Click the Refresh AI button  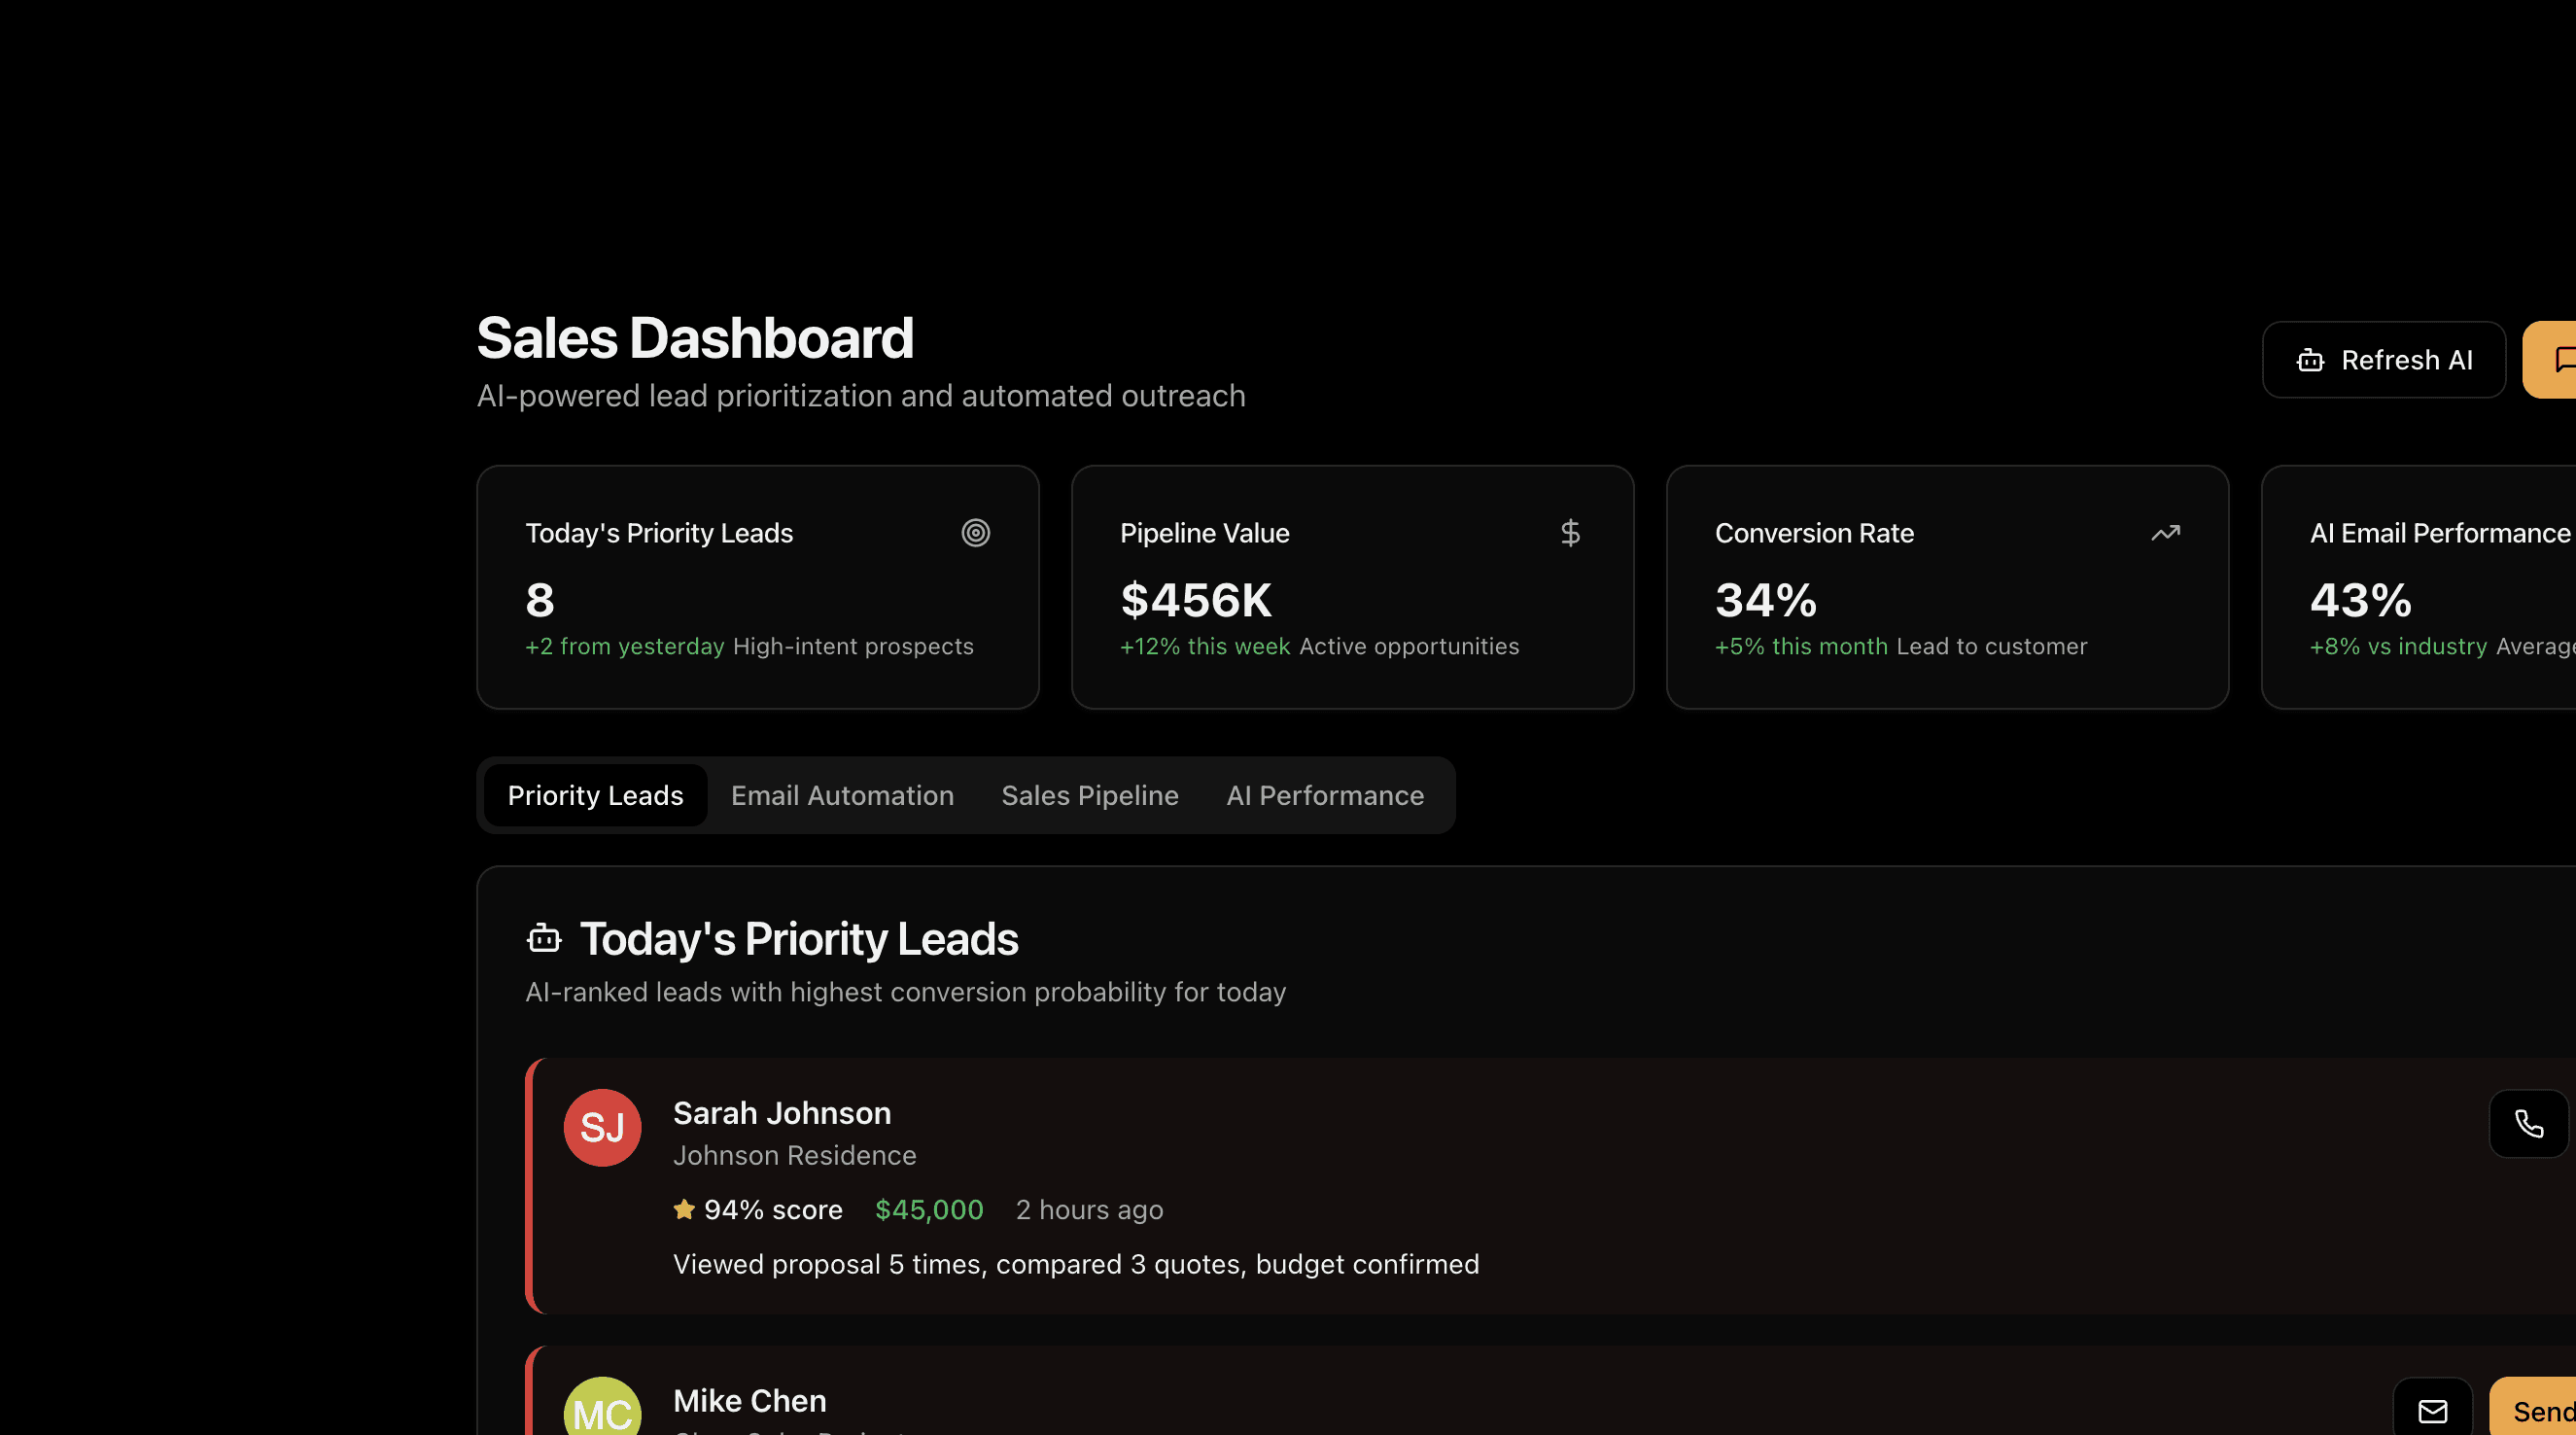(x=2383, y=360)
